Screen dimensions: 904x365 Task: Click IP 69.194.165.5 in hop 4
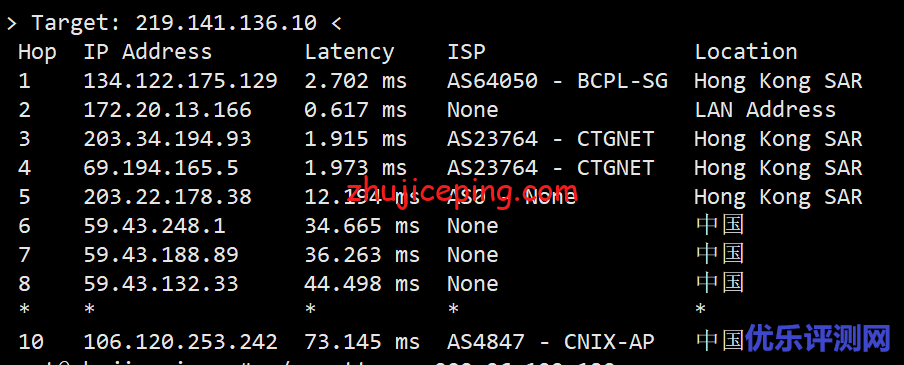pos(161,168)
